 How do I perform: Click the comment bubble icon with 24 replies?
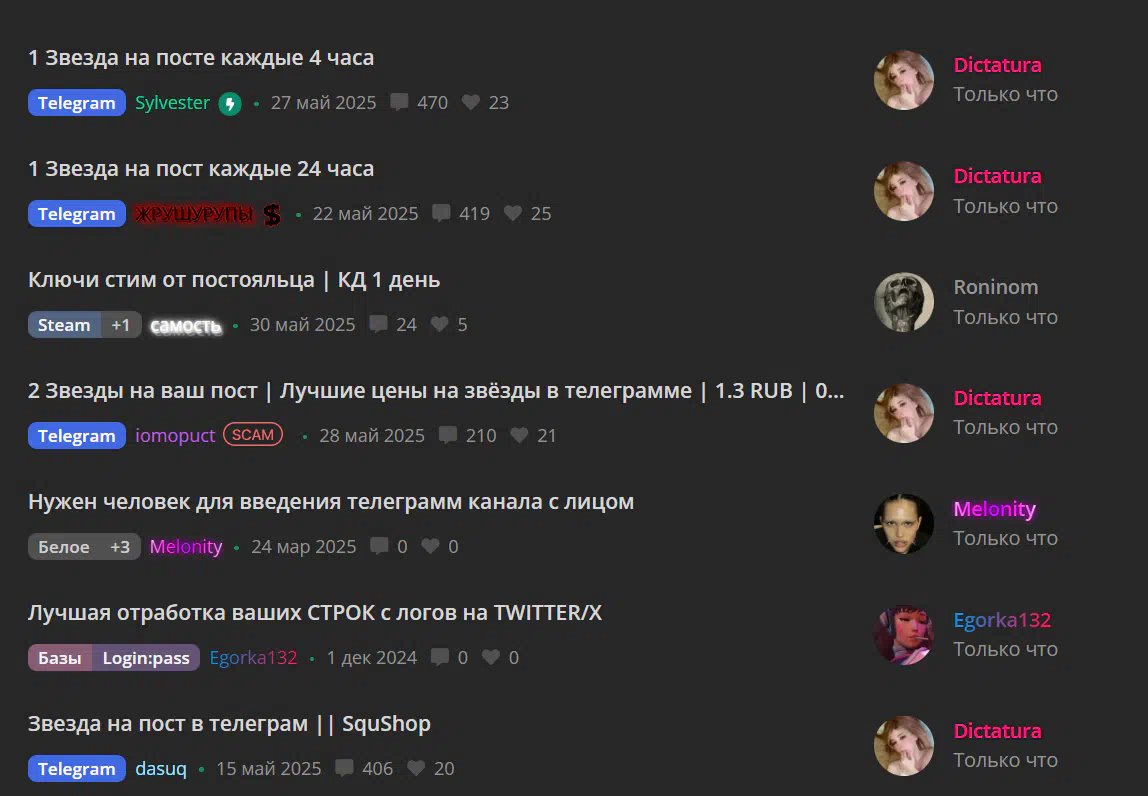[379, 324]
